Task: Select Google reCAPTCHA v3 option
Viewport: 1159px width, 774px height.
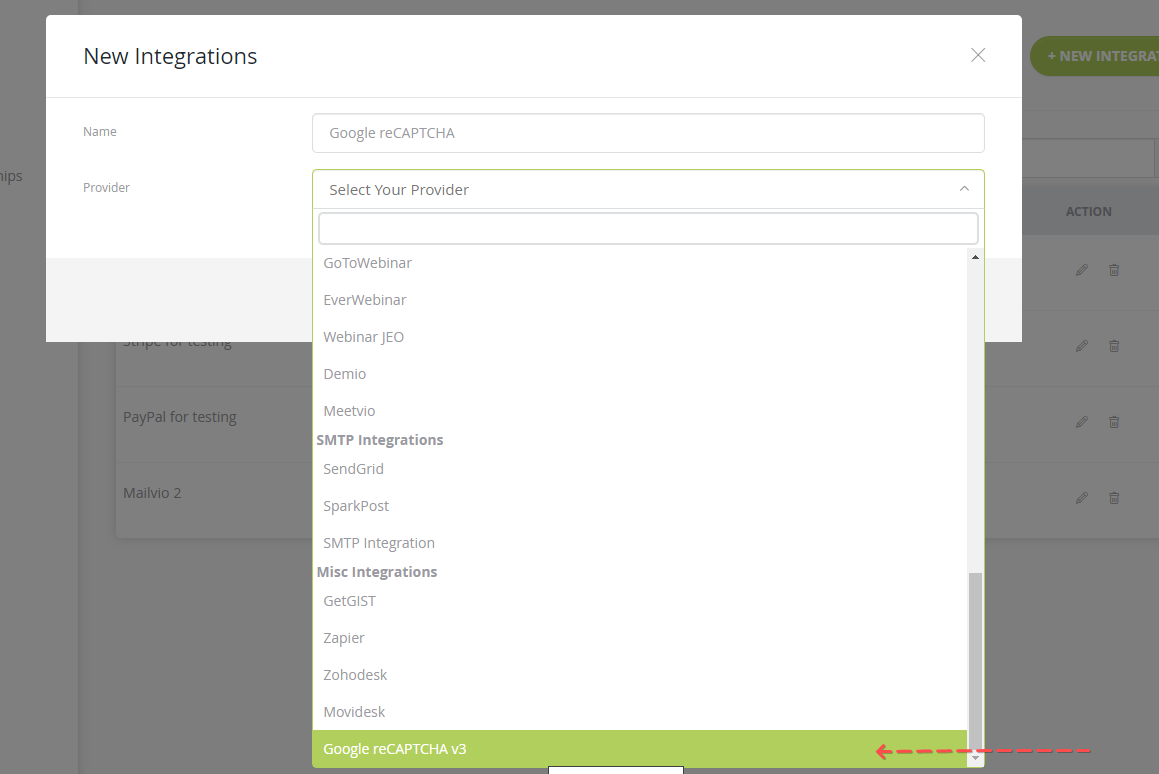Action: tap(640, 749)
